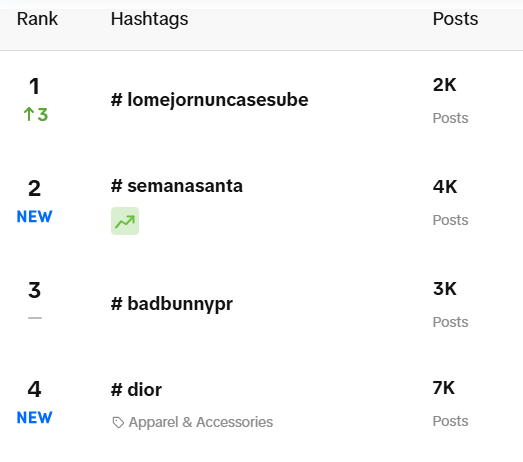Open the #semanasanta hashtag
This screenshot has height=462, width=523.
[x=177, y=185]
